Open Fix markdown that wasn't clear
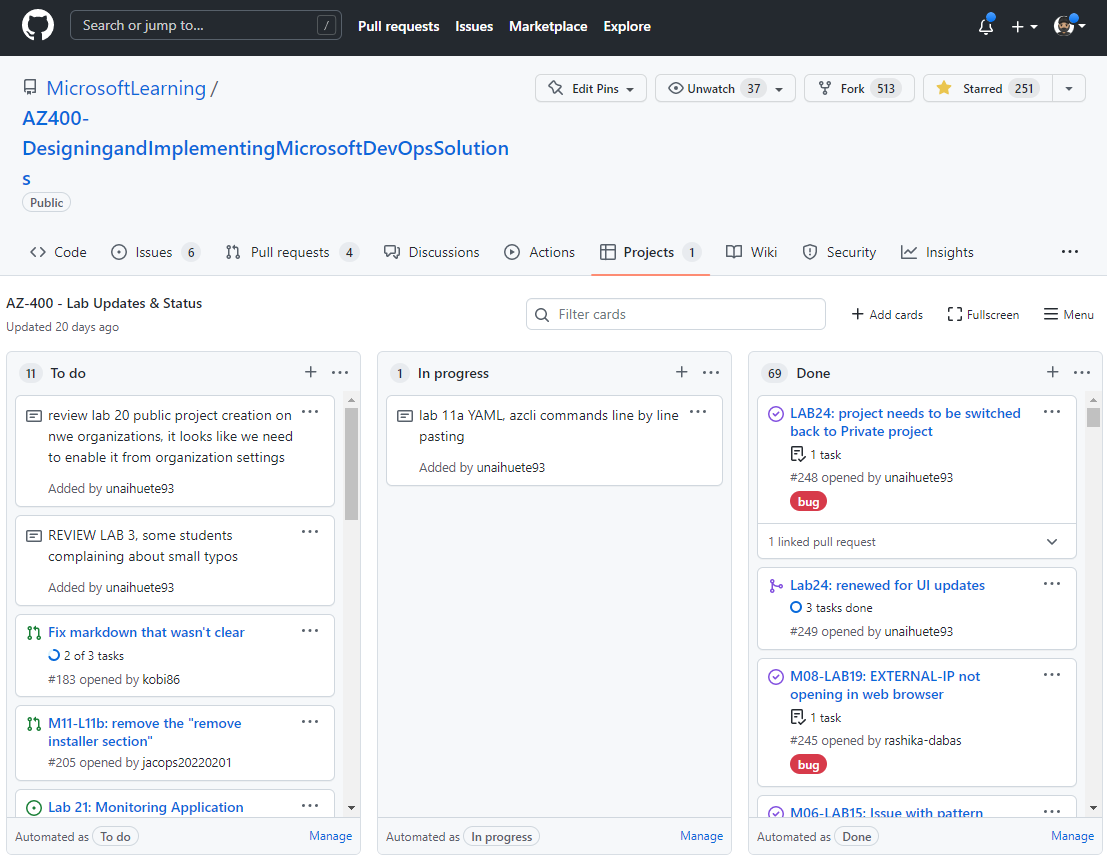The height and width of the screenshot is (859, 1107). [x=146, y=632]
